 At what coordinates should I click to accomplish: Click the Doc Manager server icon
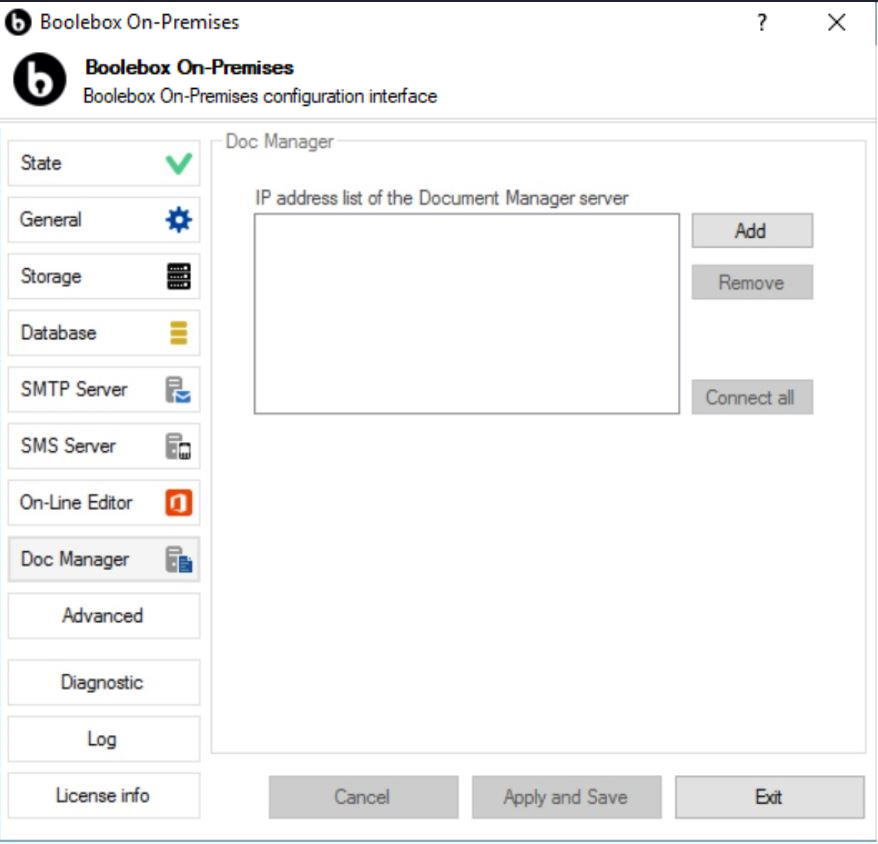point(179,559)
